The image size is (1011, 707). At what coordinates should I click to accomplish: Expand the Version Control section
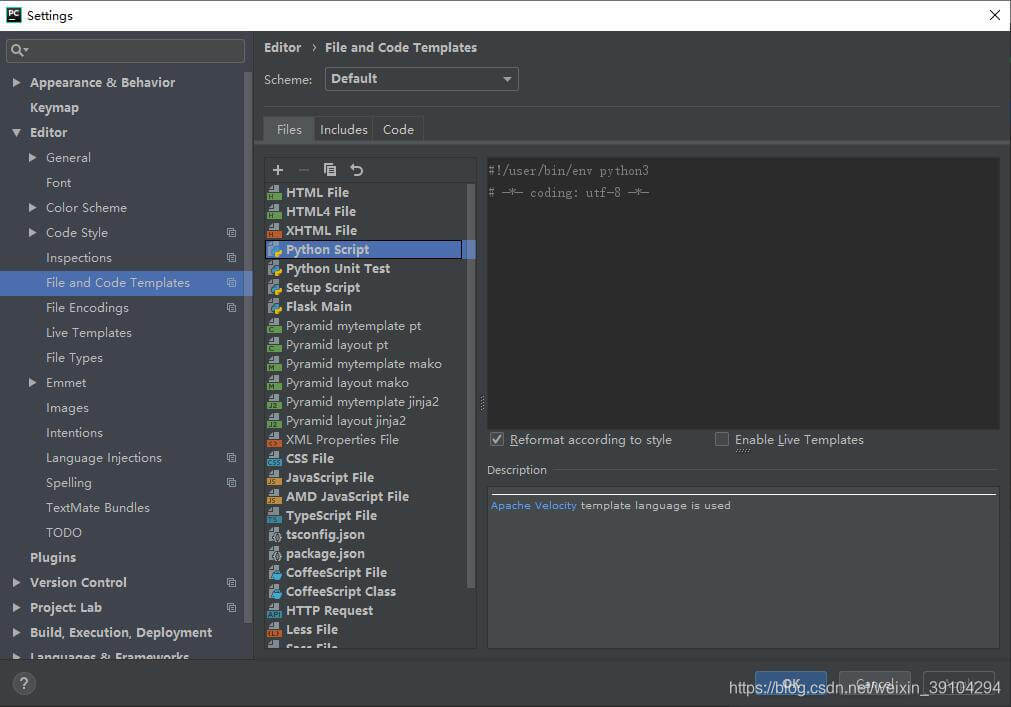16,583
